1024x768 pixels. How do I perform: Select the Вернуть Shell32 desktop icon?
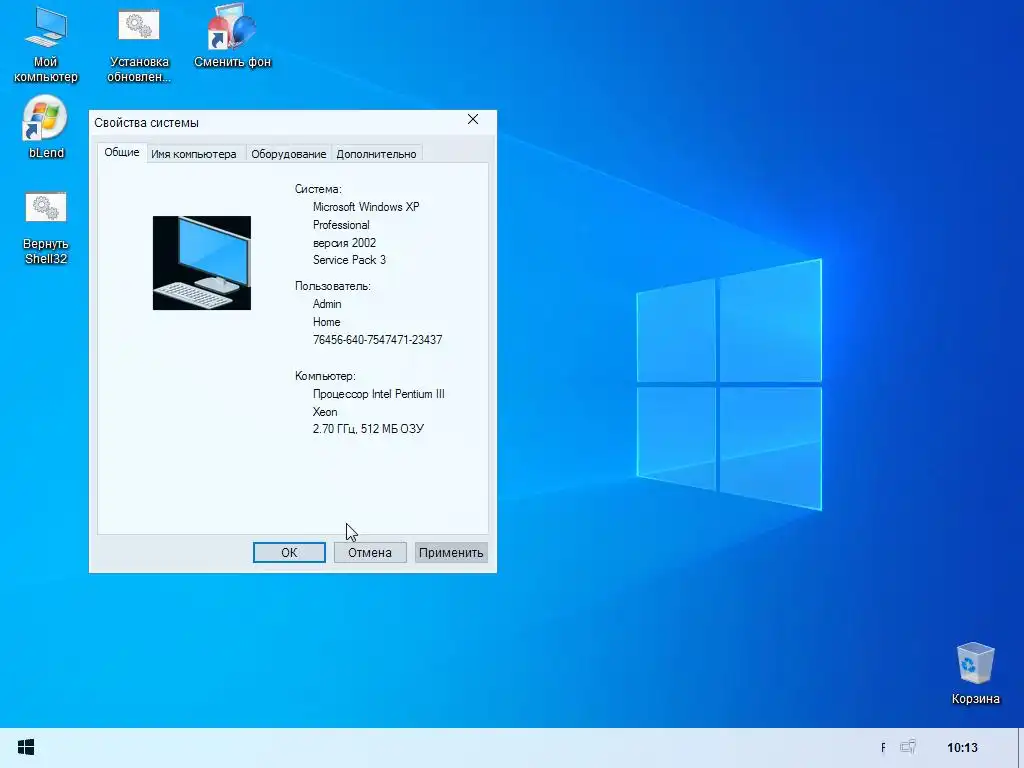coord(46,229)
